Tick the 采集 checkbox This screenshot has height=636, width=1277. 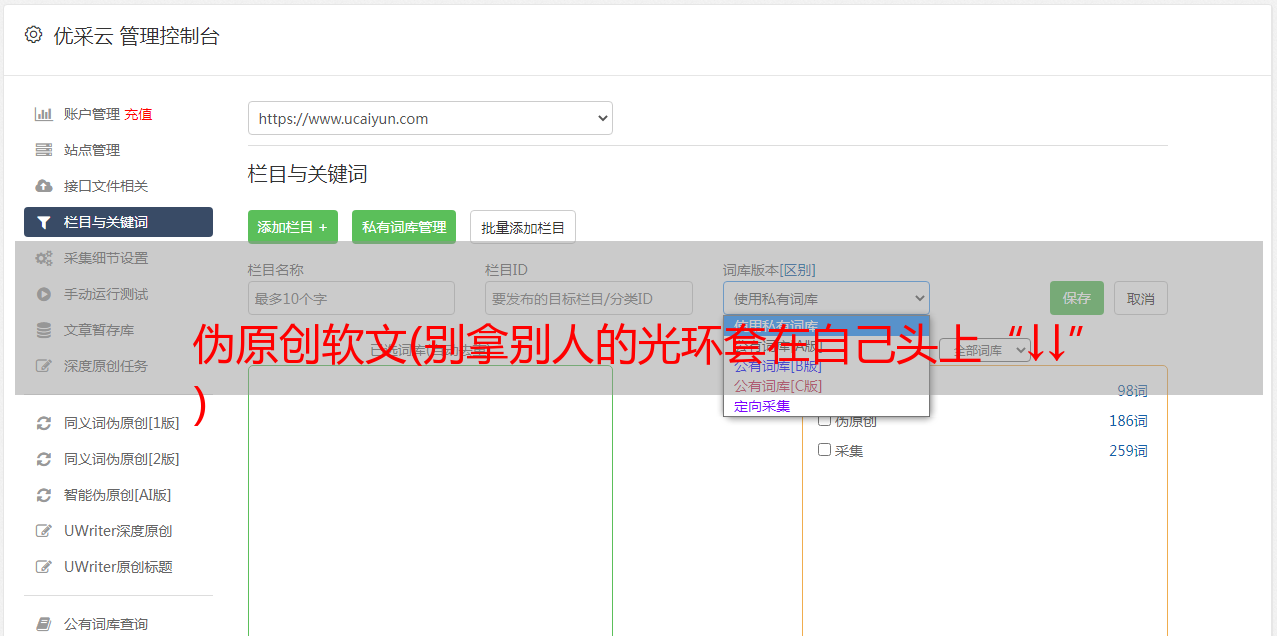tap(825, 450)
